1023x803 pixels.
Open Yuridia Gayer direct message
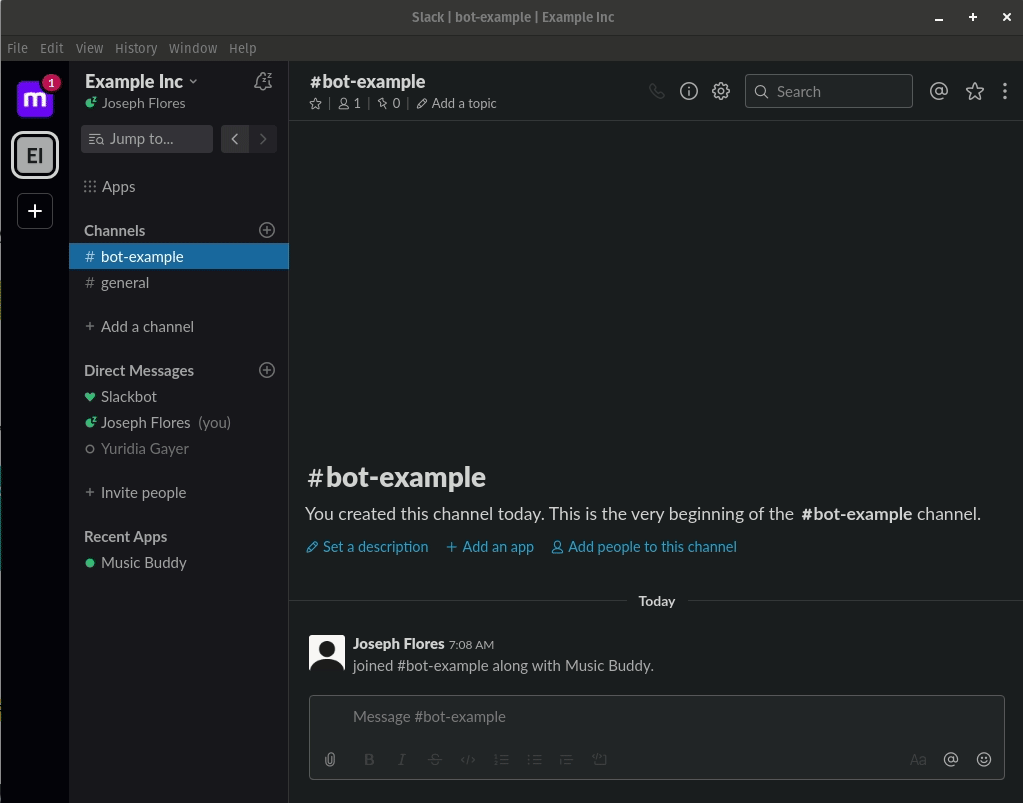179,449
